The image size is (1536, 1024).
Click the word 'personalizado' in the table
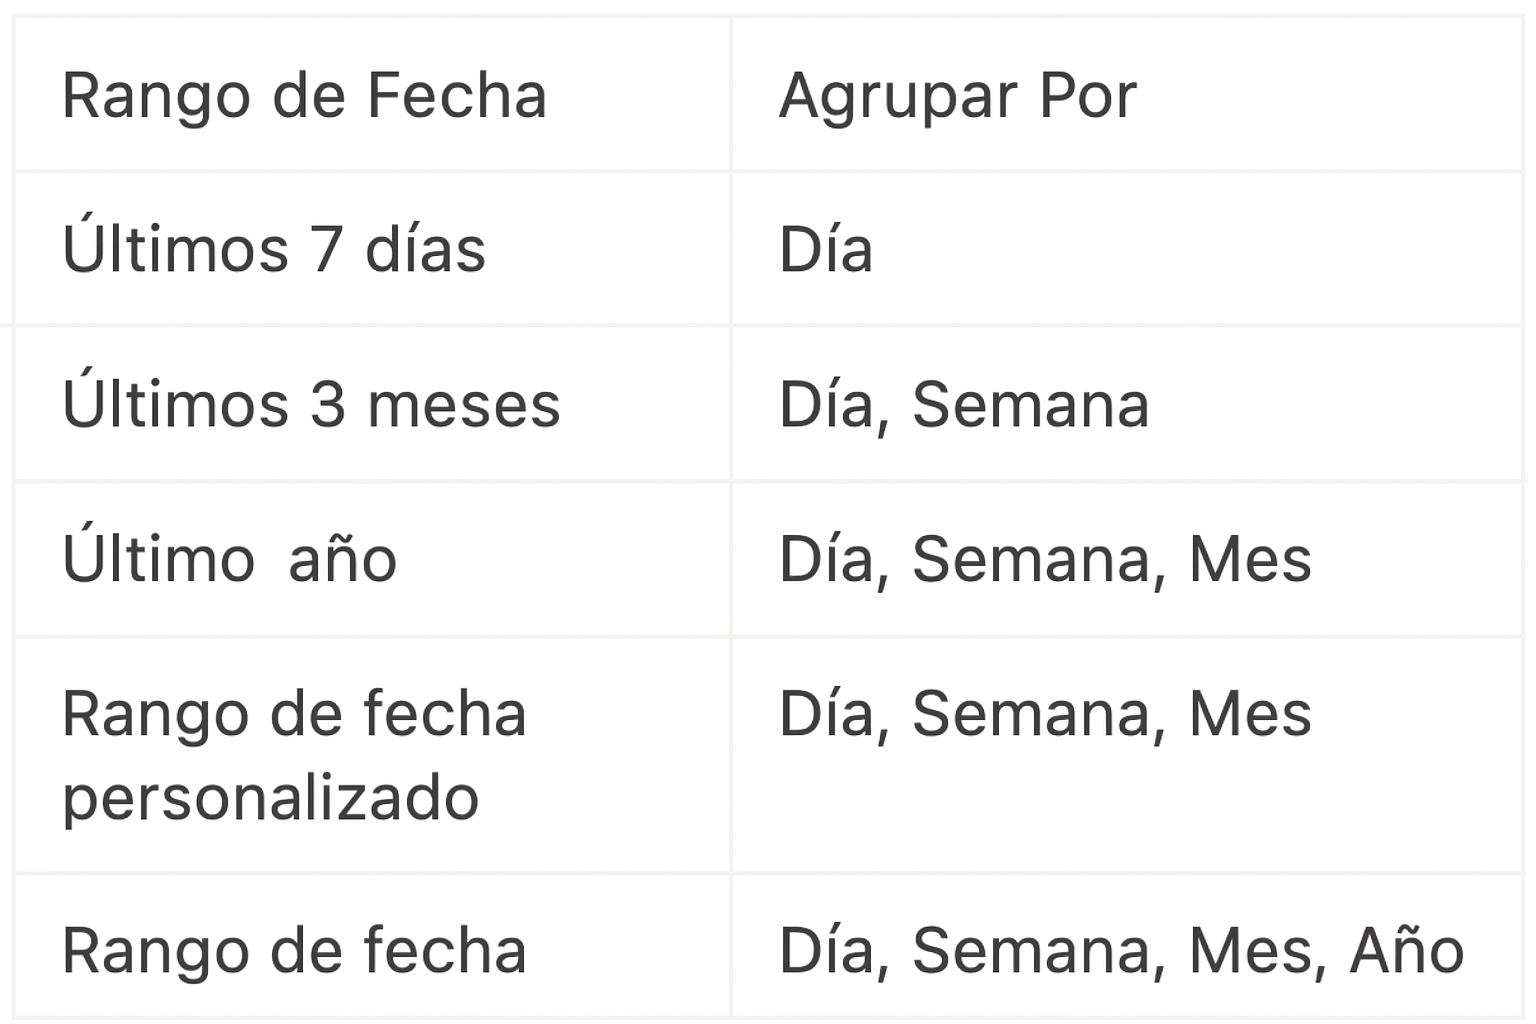(271, 799)
